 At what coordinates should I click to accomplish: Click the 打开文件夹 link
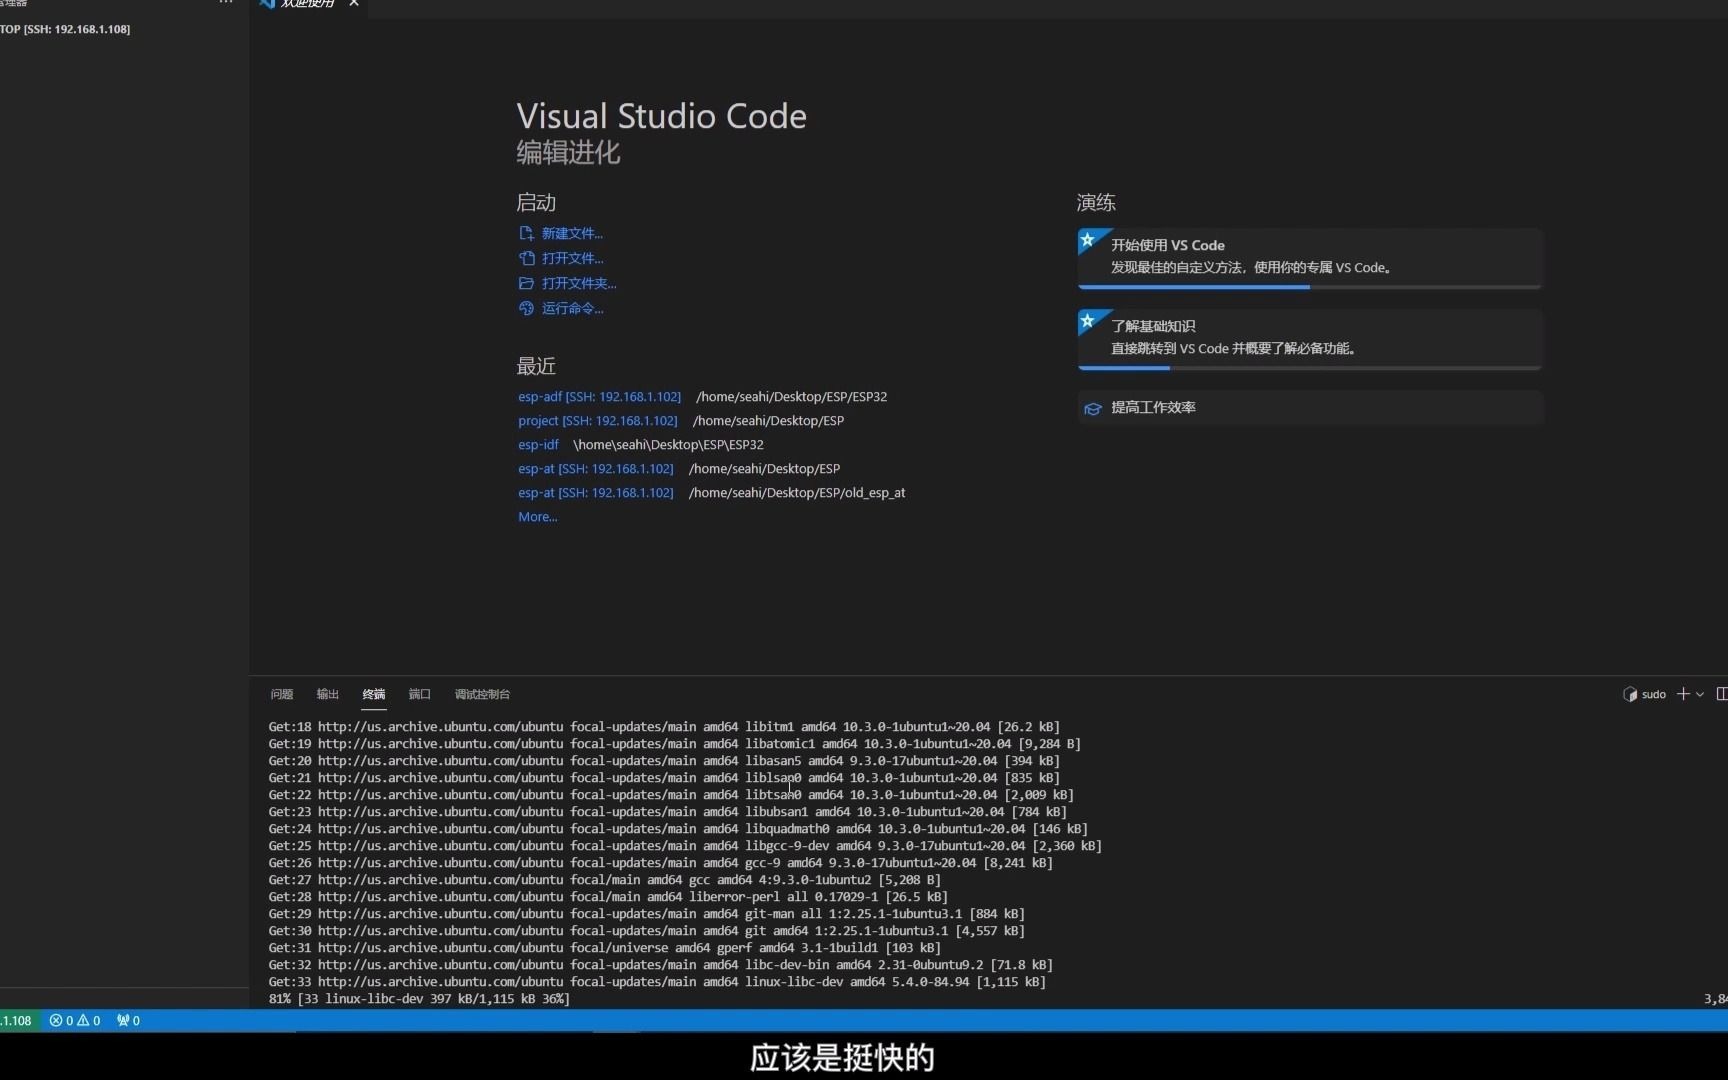pos(578,283)
